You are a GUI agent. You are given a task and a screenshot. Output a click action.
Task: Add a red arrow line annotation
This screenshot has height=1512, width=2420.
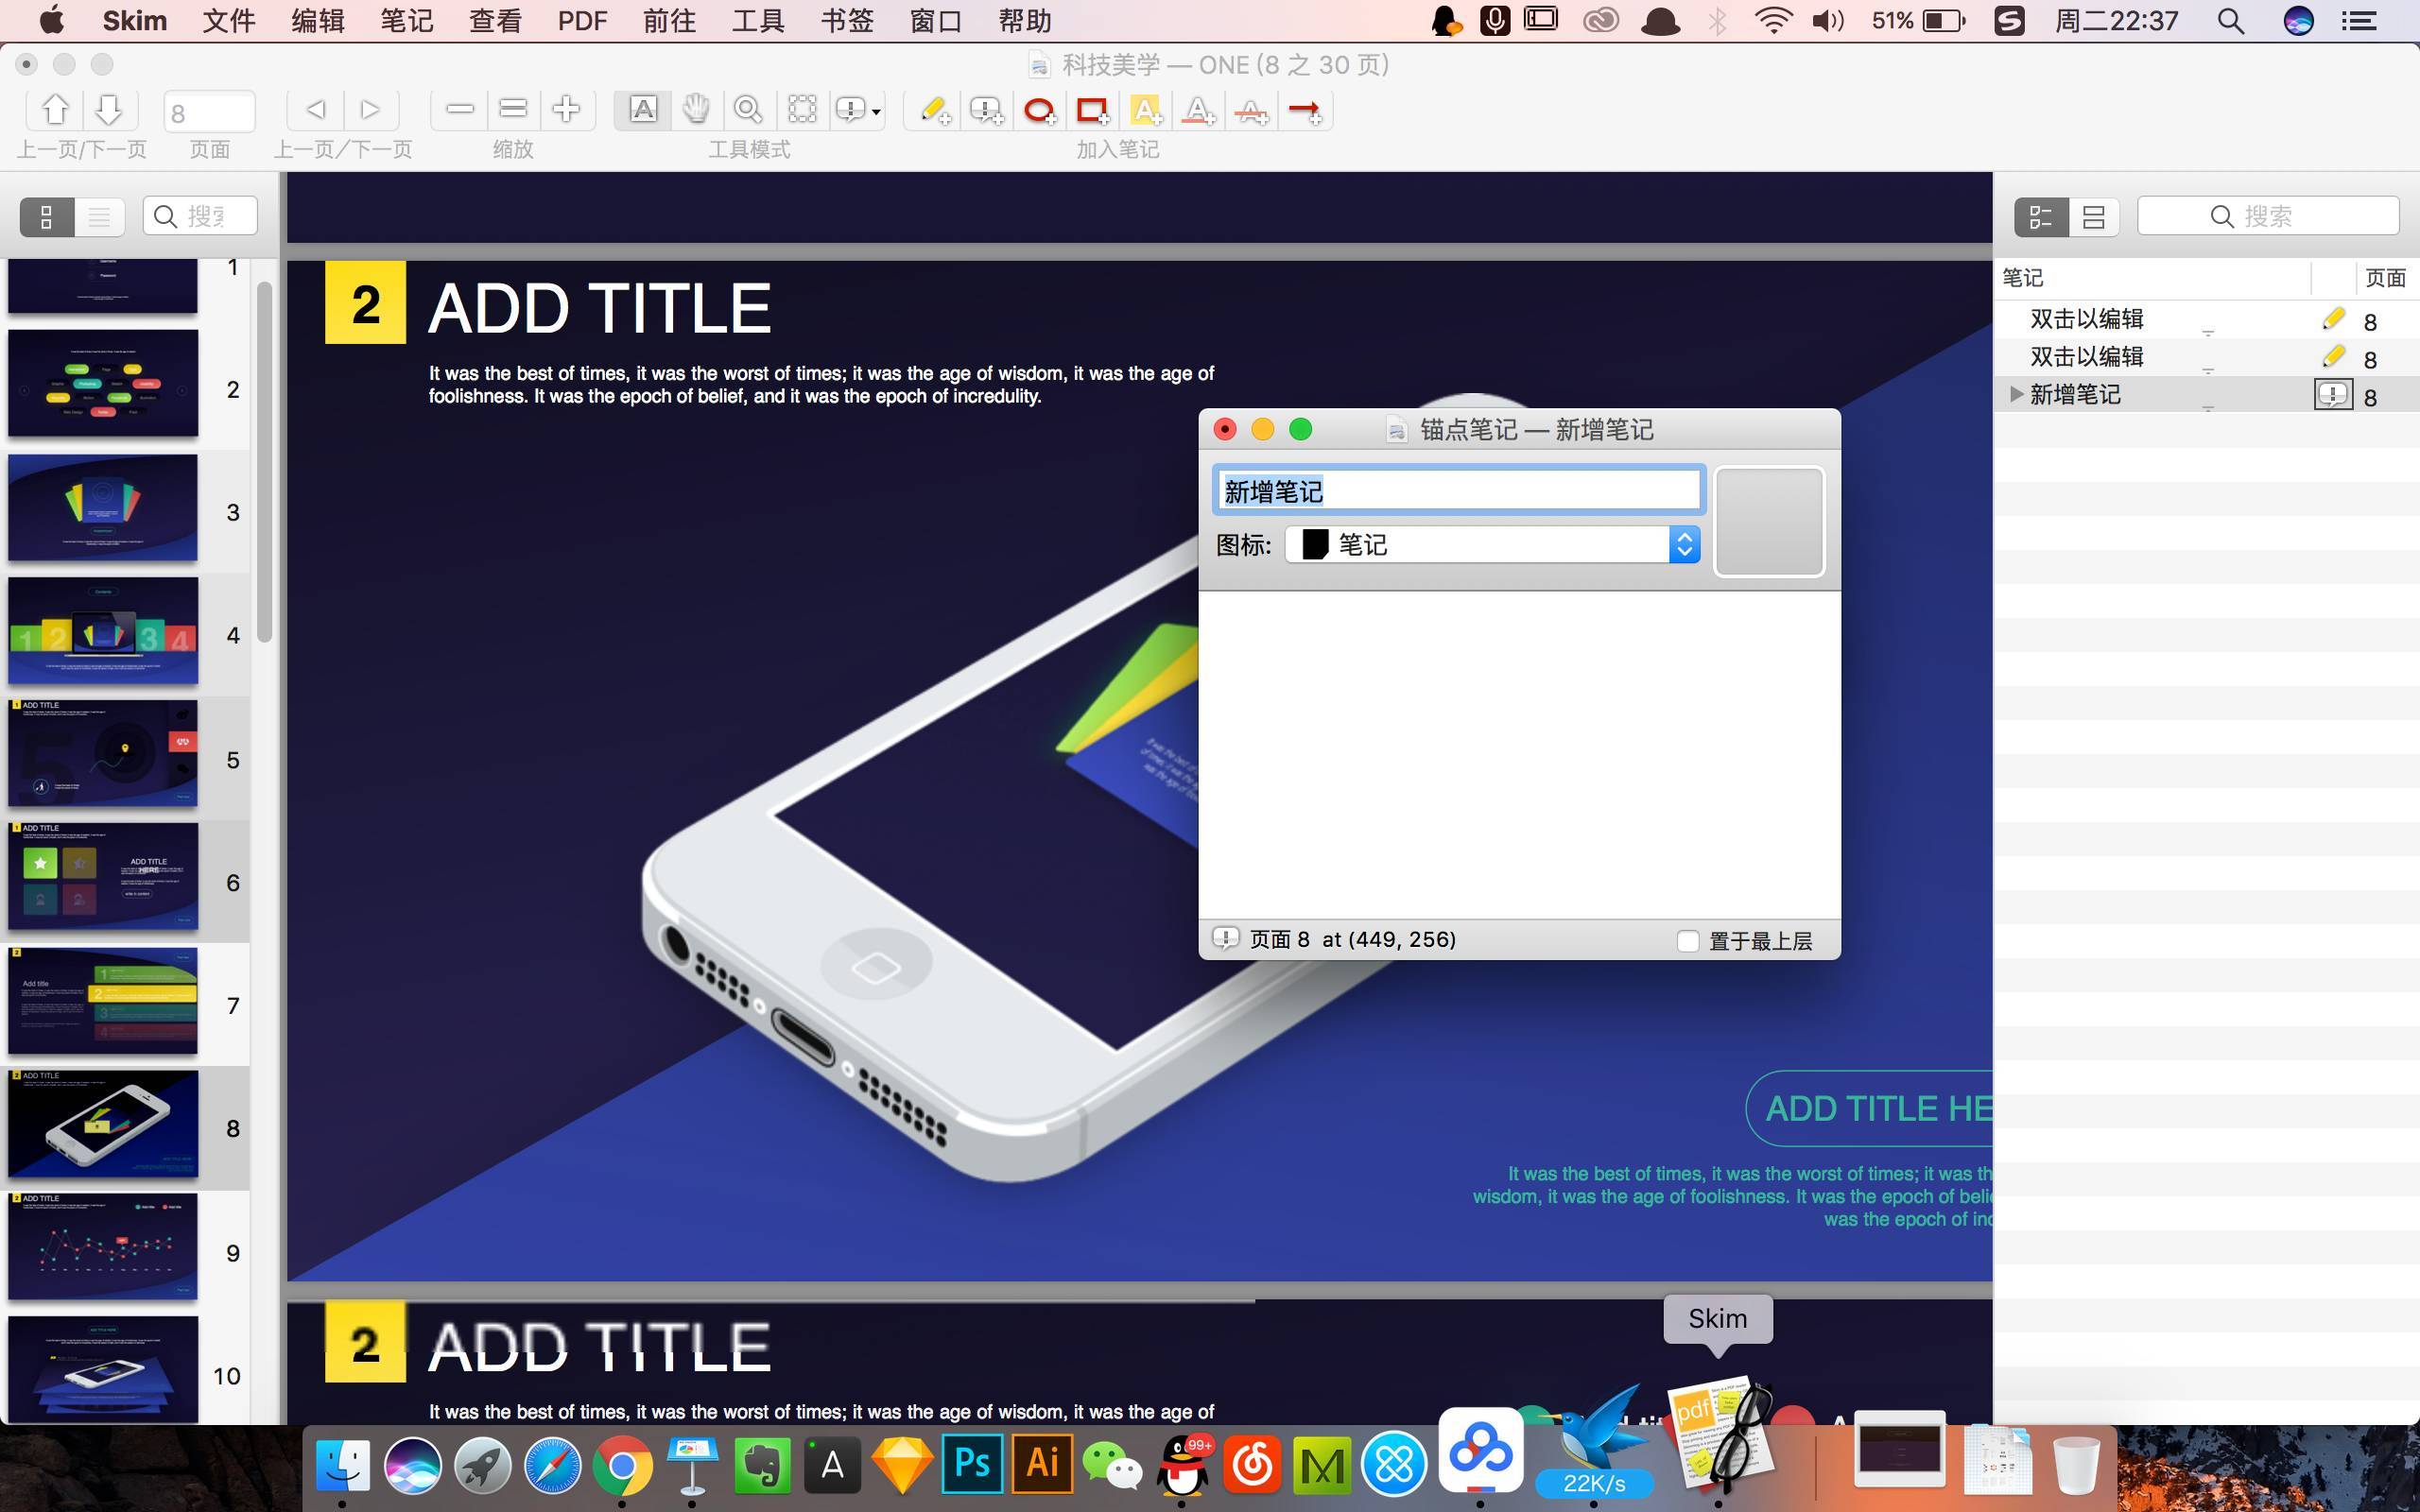pyautogui.click(x=1305, y=110)
